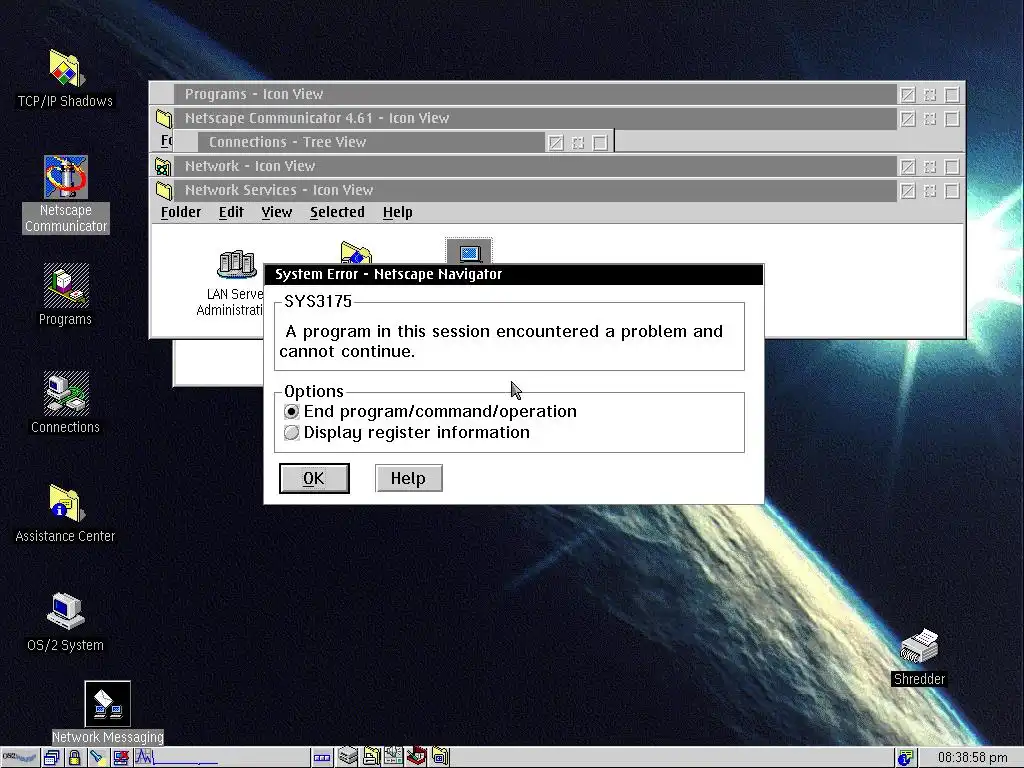Click the Network - Icon View title bar
The image size is (1024, 768).
tap(536, 167)
